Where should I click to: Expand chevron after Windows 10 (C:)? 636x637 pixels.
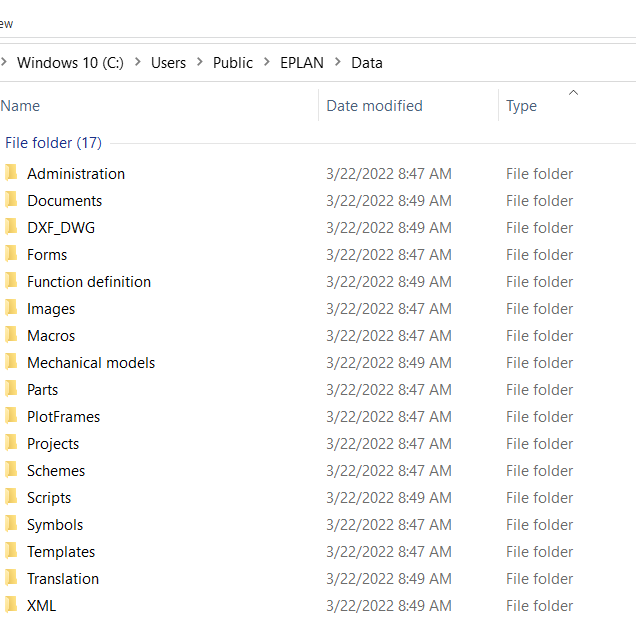click(138, 62)
